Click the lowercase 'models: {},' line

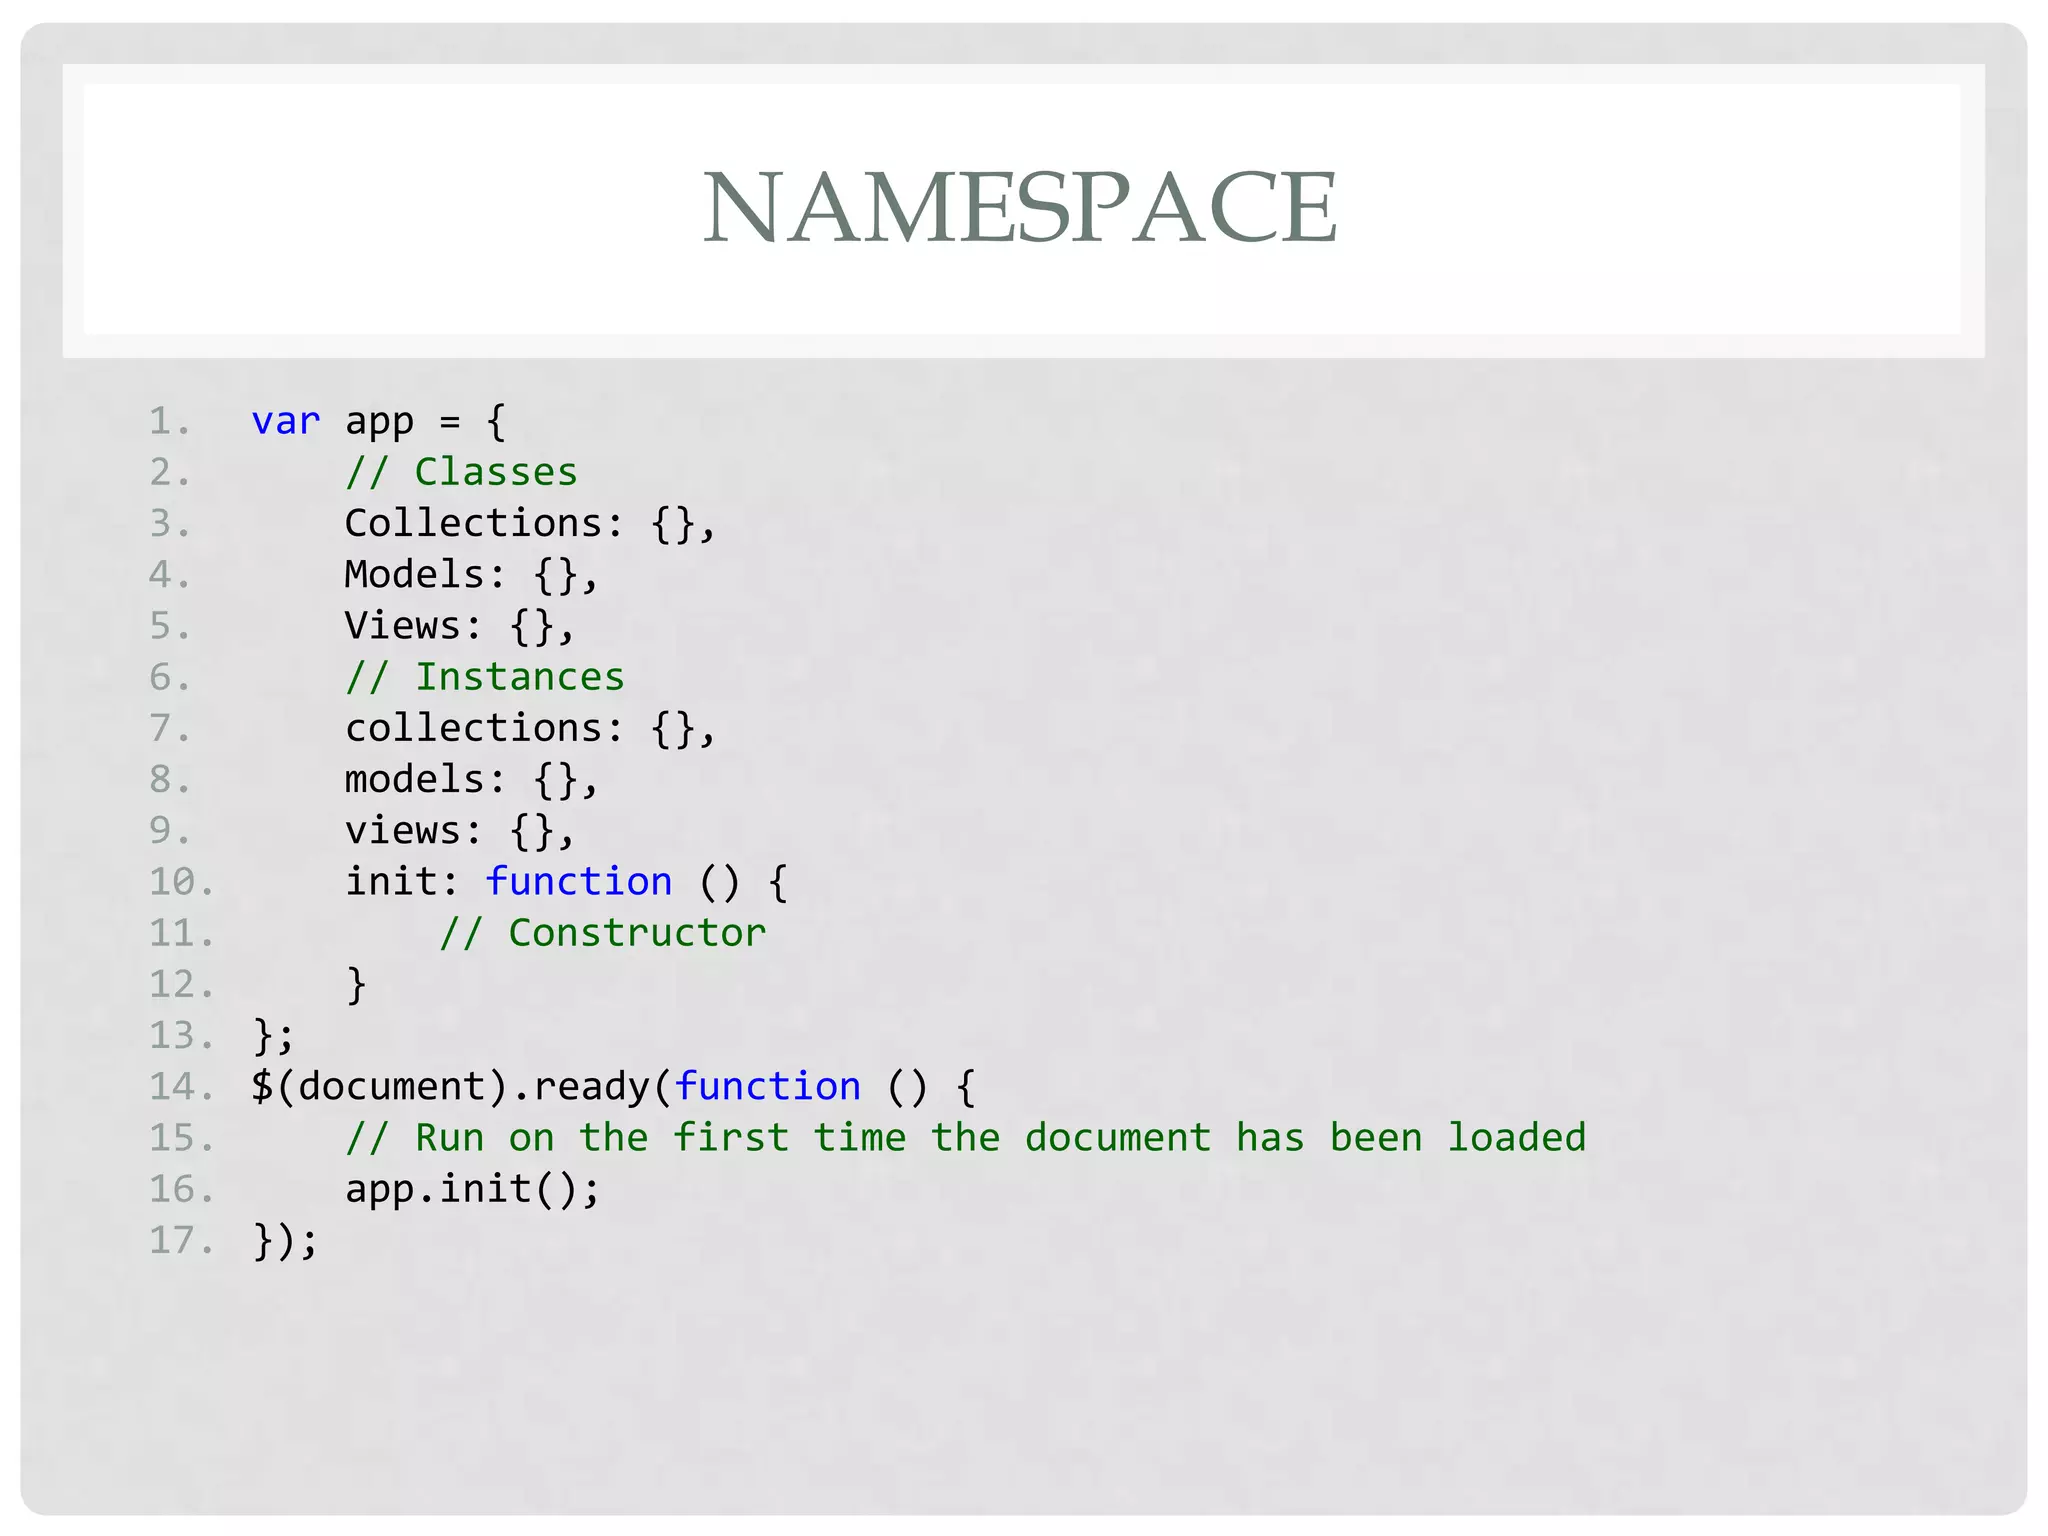coord(471,779)
